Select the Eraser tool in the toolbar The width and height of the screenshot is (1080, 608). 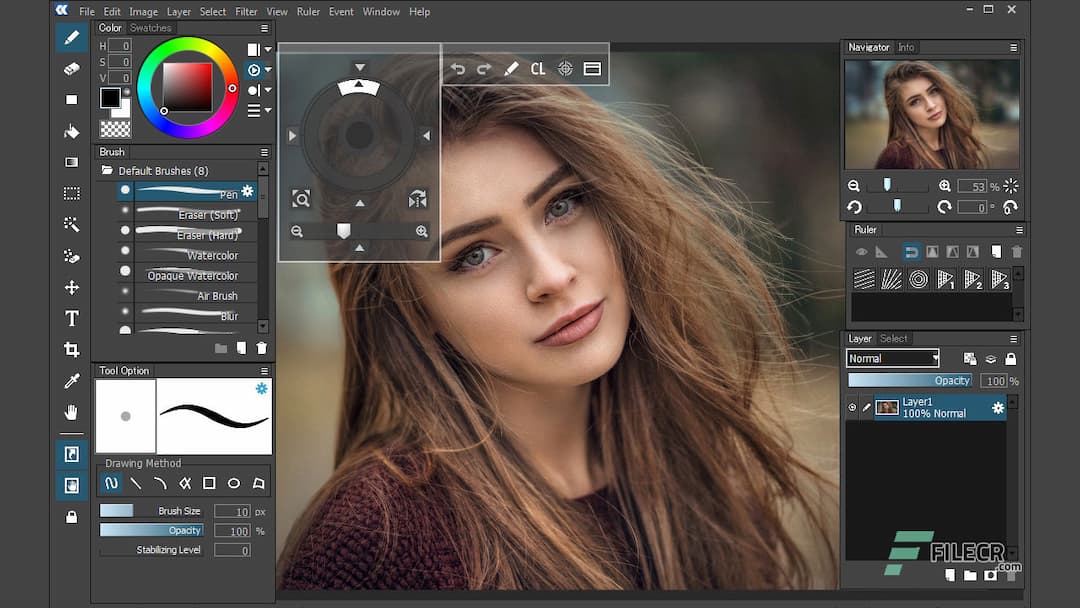pyautogui.click(x=71, y=69)
